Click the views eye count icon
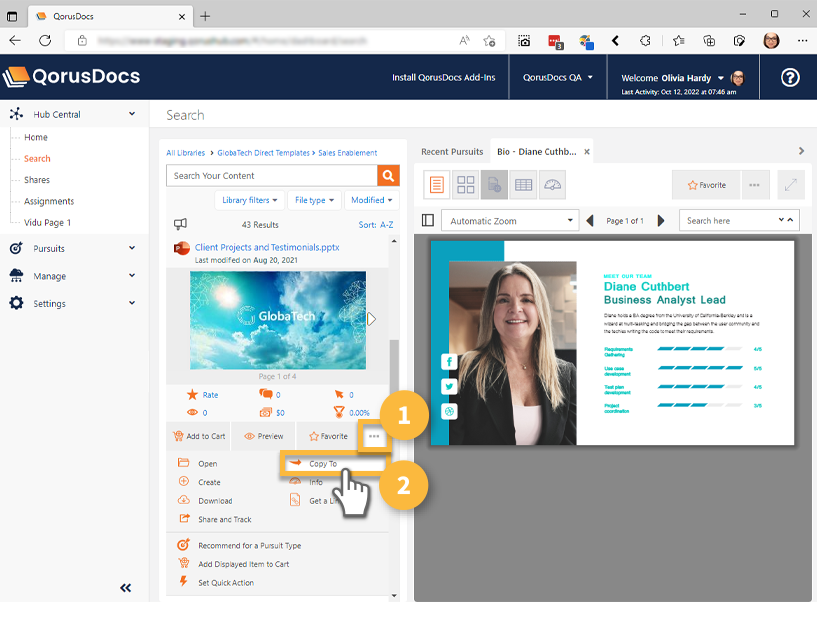Viewport: 817px width, 618px height. point(192,412)
